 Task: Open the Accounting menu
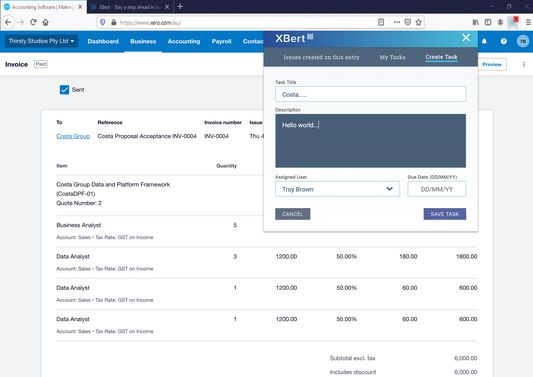[184, 41]
